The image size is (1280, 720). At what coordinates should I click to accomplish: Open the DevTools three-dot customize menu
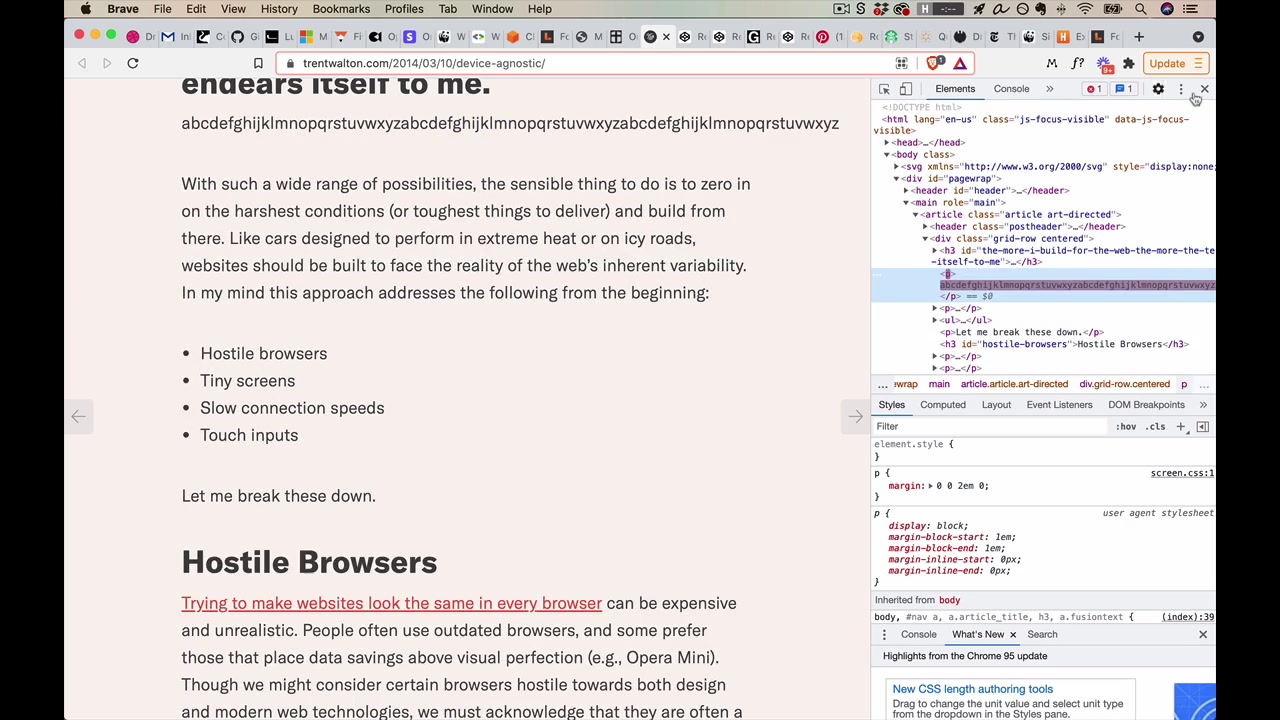pyautogui.click(x=1180, y=89)
